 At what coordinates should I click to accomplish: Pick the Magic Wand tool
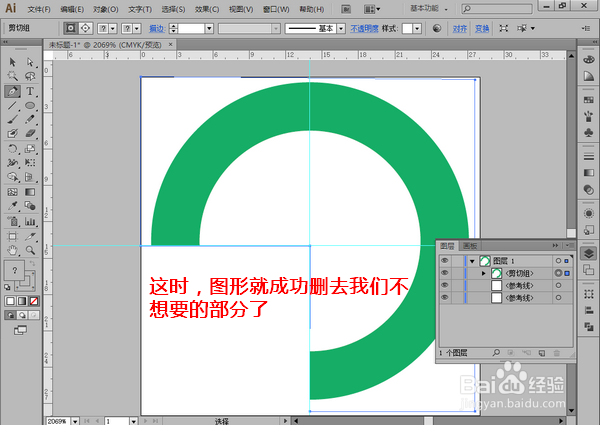(12, 76)
